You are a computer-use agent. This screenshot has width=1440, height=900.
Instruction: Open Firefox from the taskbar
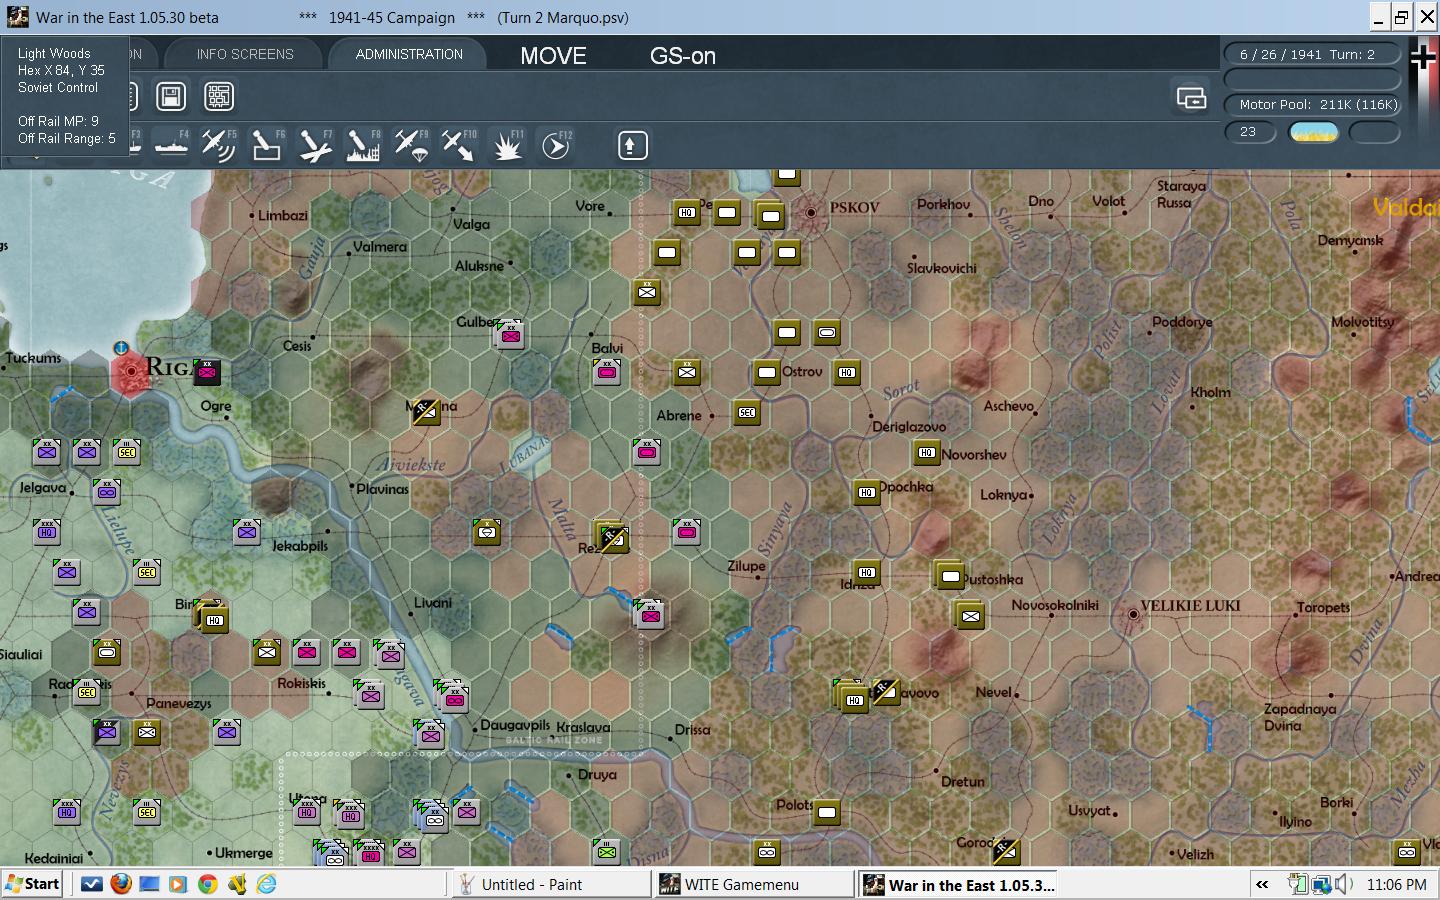pyautogui.click(x=120, y=884)
